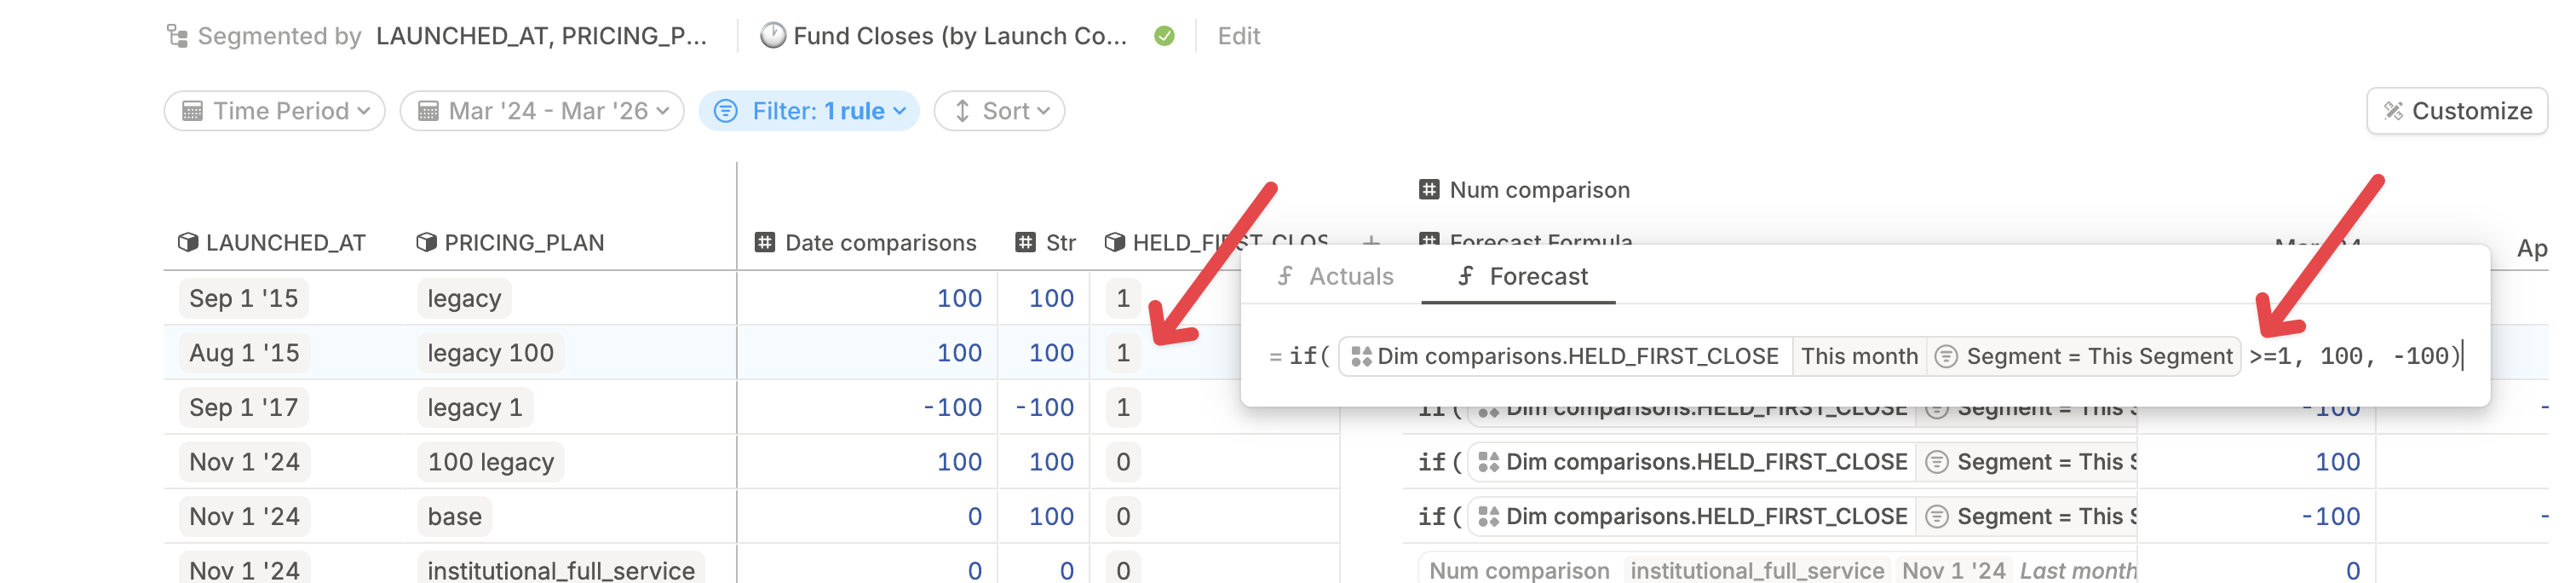Click the grid icon next to Num comparison
Viewport: 2576px width, 583px height.
pos(1429,190)
